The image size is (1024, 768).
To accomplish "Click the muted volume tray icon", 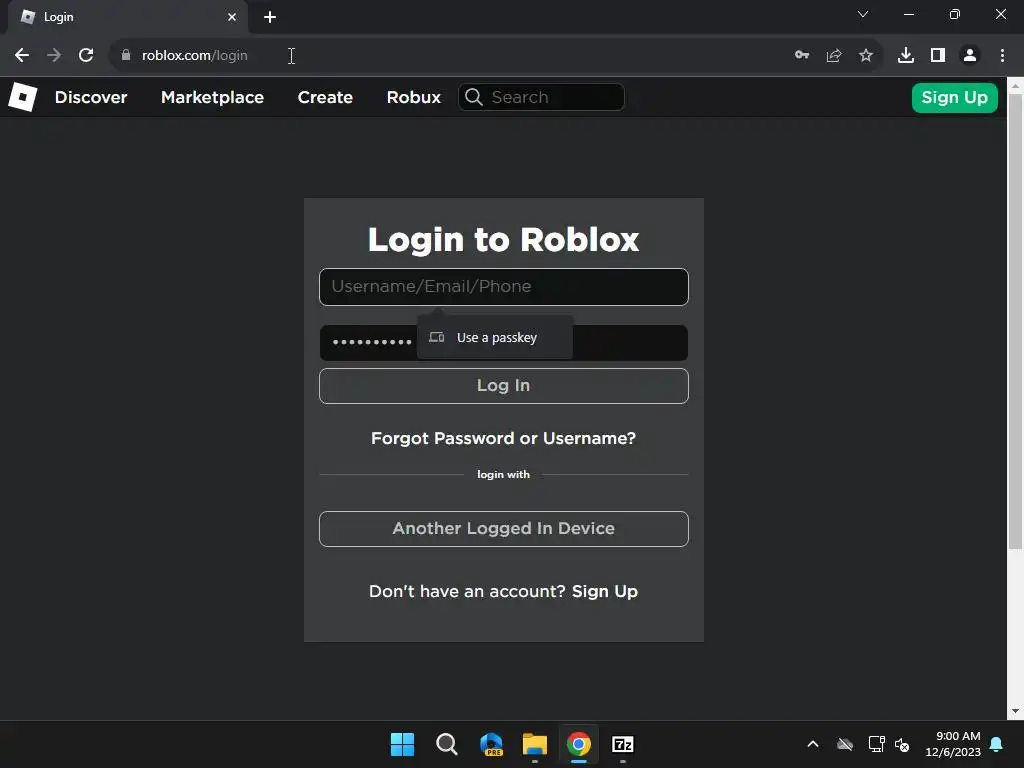I will (x=902, y=744).
